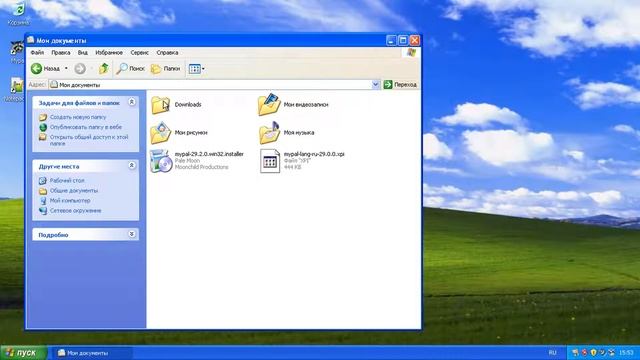Image resolution: width=640 pixels, height=360 pixels.
Task: Open the Views mode dropdown button
Action: (197, 69)
